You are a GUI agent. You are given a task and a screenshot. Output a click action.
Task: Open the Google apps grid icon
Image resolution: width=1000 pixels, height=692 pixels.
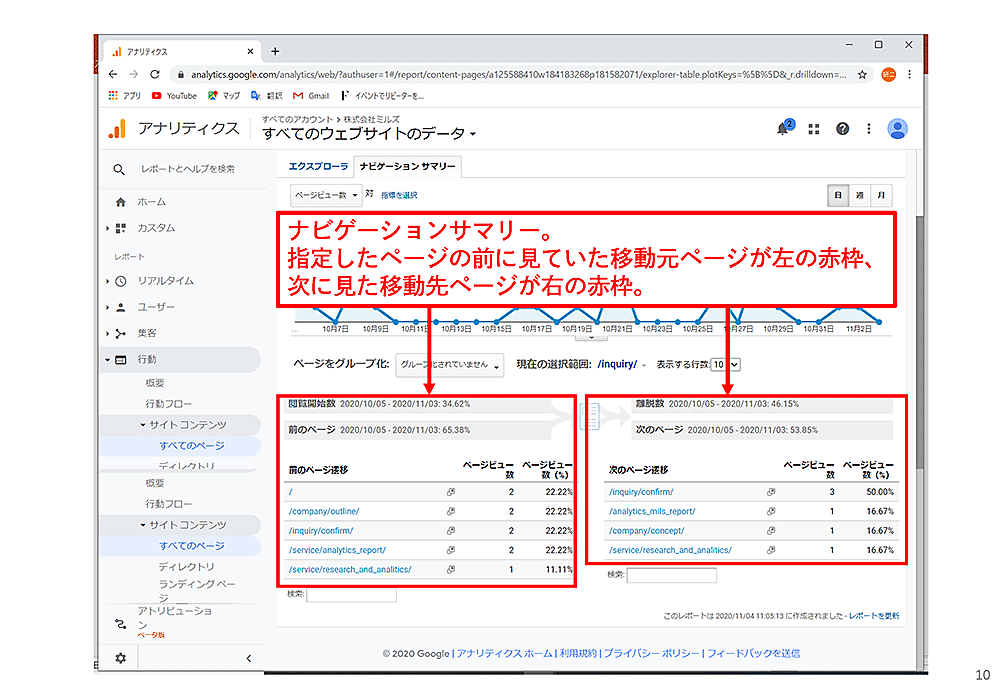pyautogui.click(x=814, y=129)
